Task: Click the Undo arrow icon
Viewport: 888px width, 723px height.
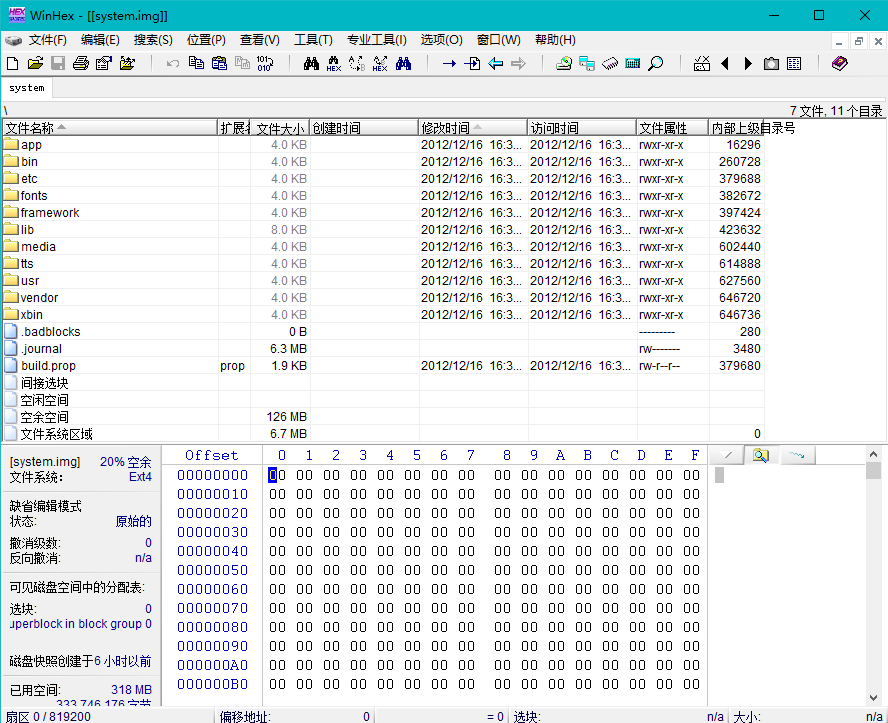Action: click(173, 63)
